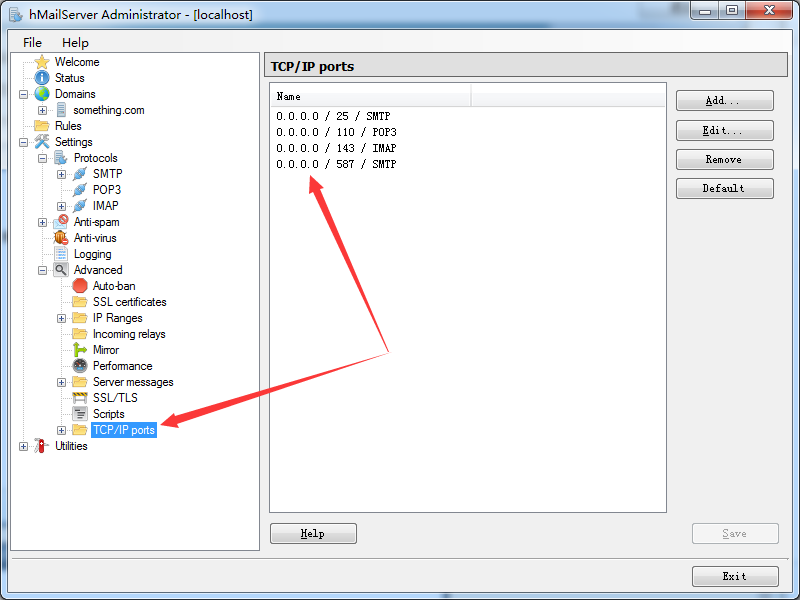Image resolution: width=800 pixels, height=600 pixels.
Task: Open the File menu
Action: tap(32, 43)
